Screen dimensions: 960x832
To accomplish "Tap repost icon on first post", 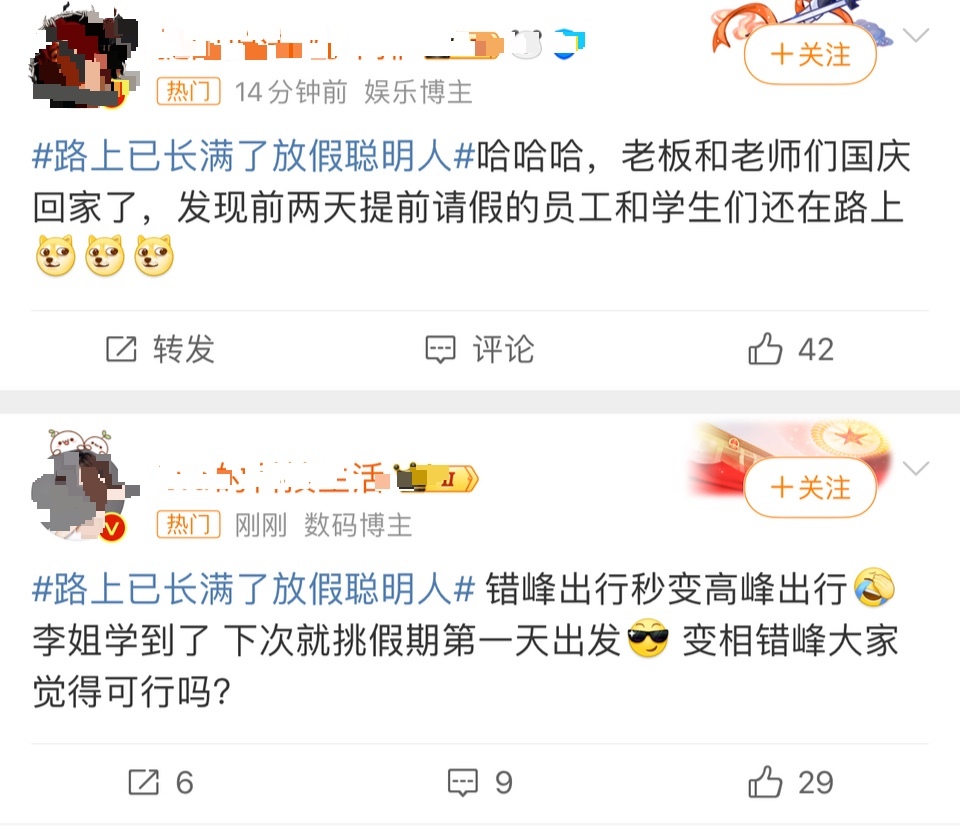I will (121, 349).
